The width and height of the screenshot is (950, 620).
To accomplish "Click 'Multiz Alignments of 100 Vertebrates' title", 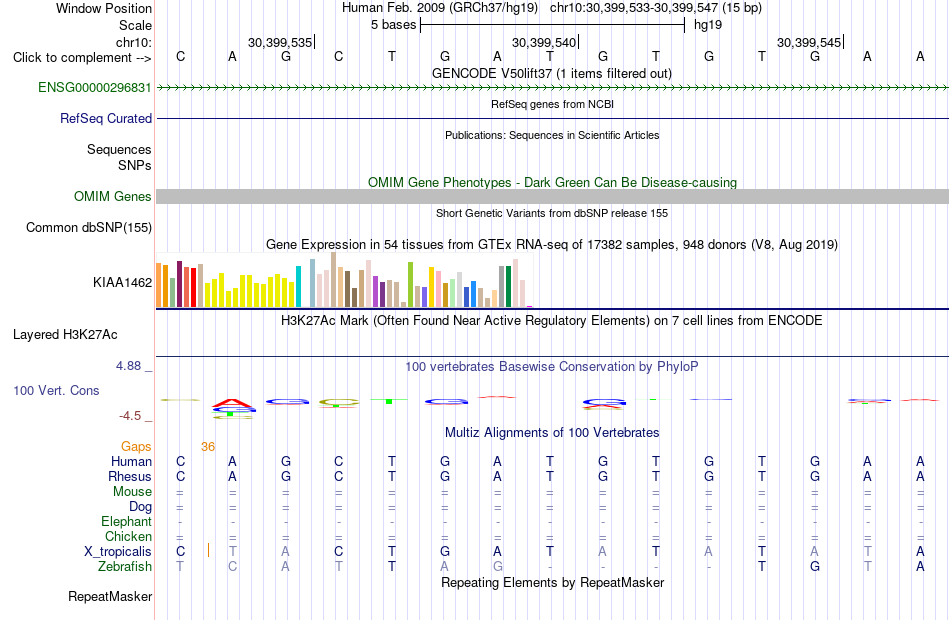I will (x=552, y=432).
